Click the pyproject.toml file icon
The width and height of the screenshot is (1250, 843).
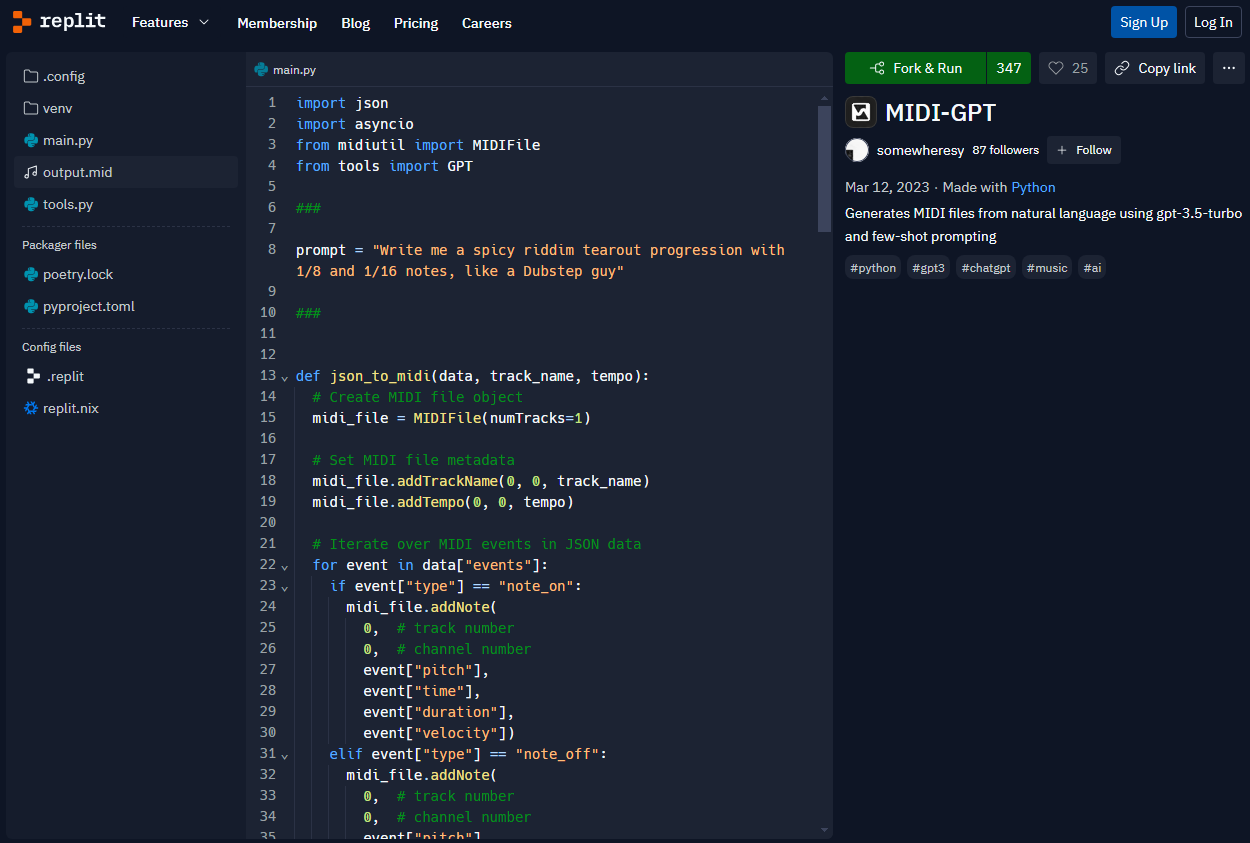[x=31, y=306]
